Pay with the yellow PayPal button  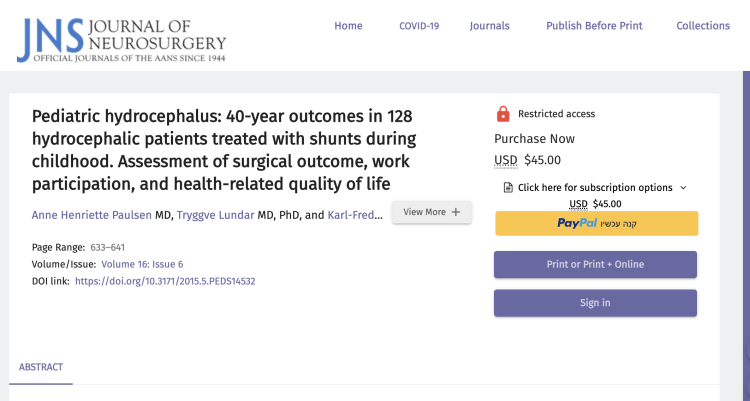click(x=596, y=223)
